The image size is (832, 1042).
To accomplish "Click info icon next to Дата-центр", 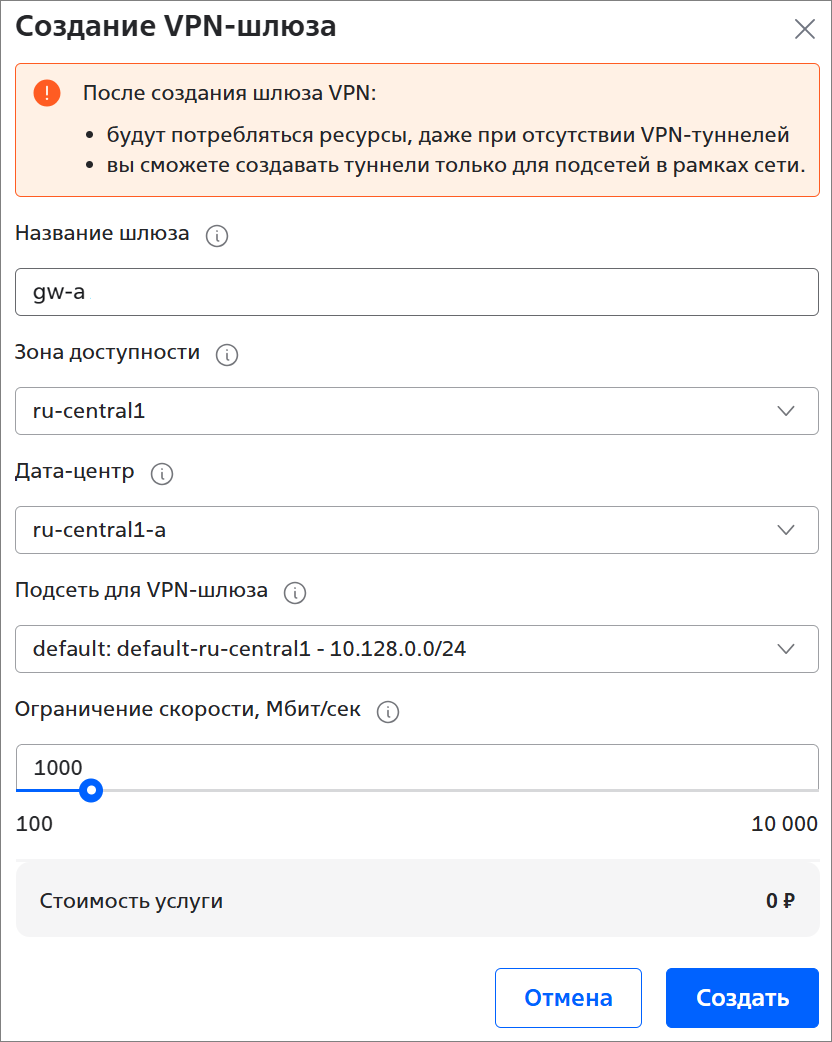I will click(x=162, y=474).
